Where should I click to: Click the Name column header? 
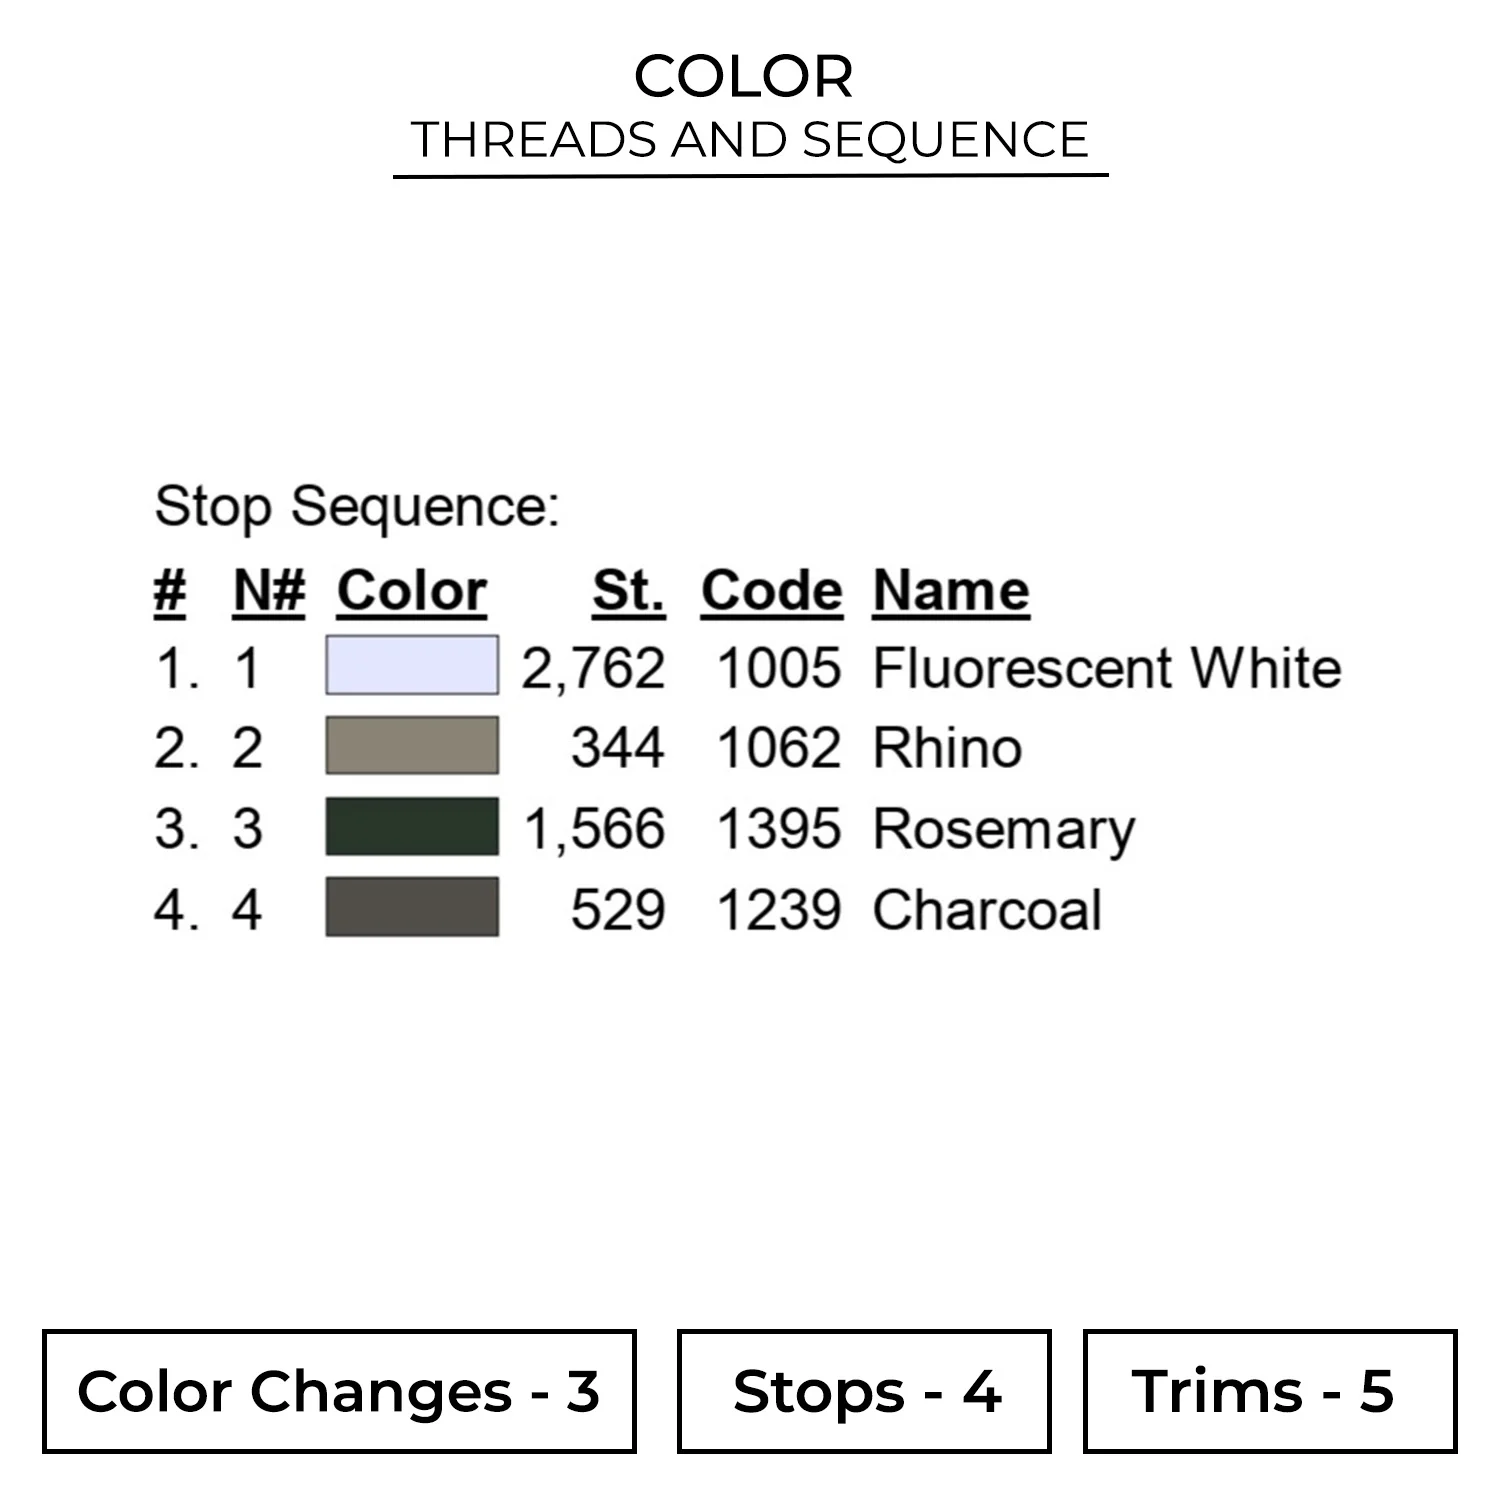[951, 590]
